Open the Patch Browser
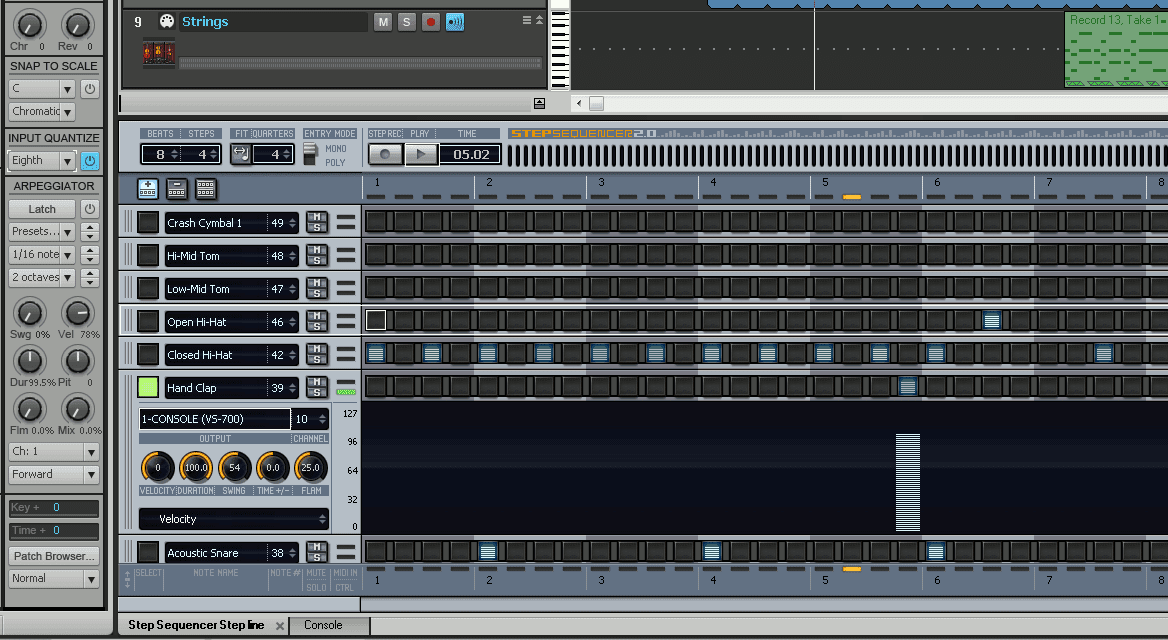Viewport: 1168px width, 640px height. [x=54, y=556]
